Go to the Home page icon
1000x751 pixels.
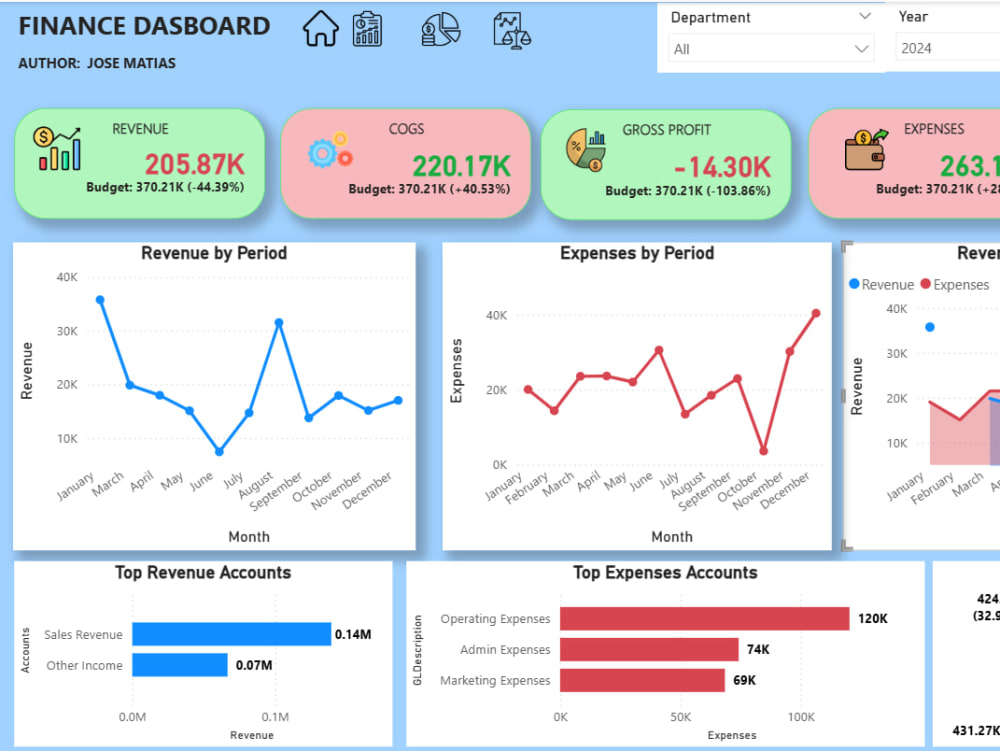tap(320, 29)
